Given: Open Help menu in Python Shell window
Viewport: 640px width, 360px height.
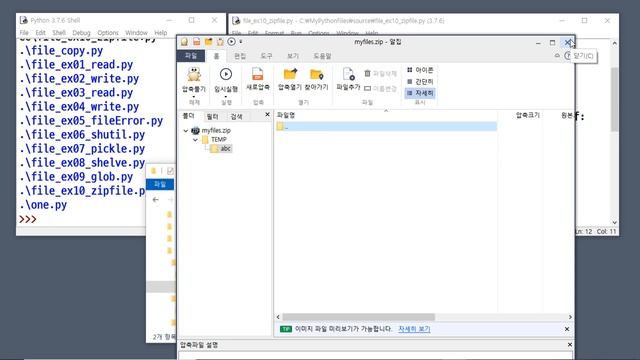Looking at the screenshot, I should click(160, 33).
